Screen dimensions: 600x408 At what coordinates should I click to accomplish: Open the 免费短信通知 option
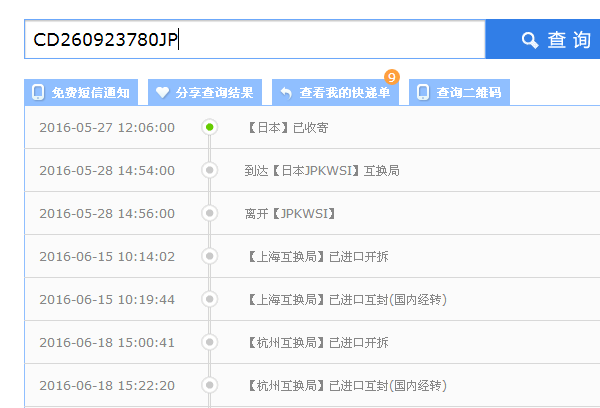coord(90,93)
